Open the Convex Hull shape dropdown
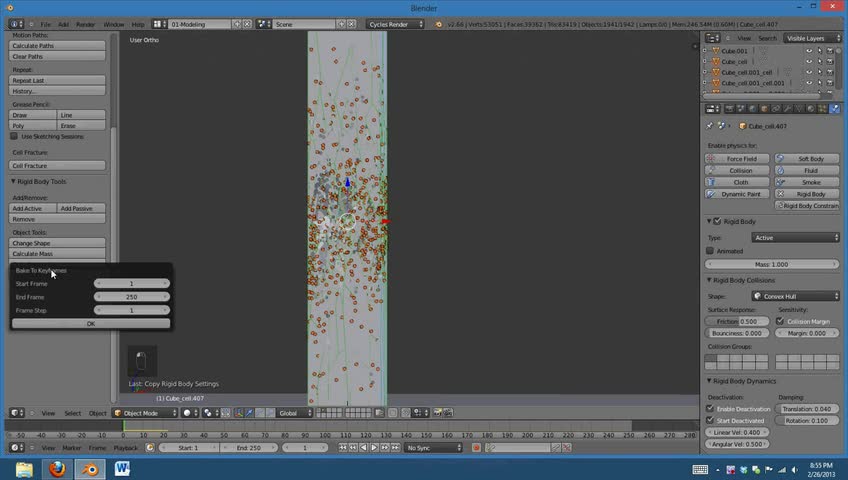This screenshot has width=848, height=480. pos(795,296)
